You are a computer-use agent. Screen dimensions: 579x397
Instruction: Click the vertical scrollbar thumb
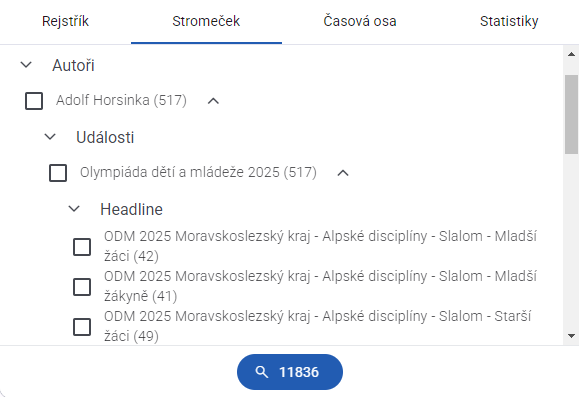point(571,114)
